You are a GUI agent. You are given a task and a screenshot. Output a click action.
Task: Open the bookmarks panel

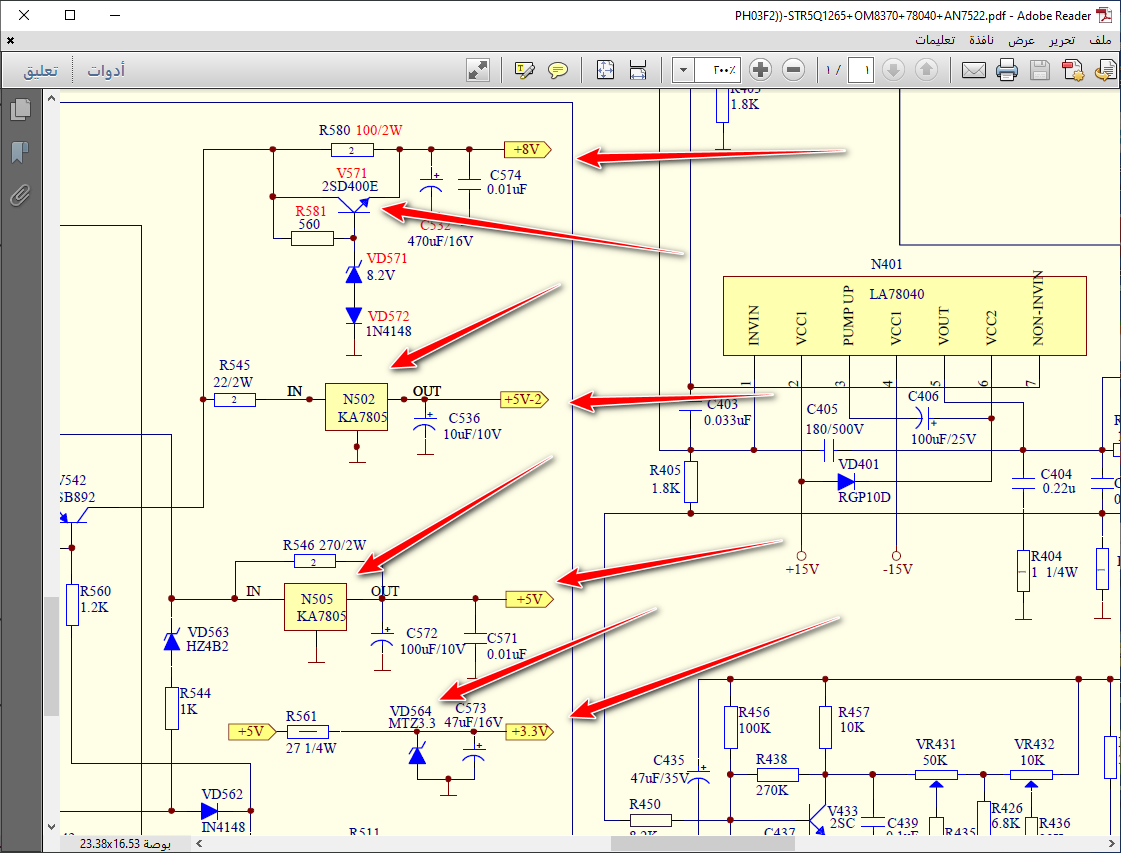coord(20,152)
